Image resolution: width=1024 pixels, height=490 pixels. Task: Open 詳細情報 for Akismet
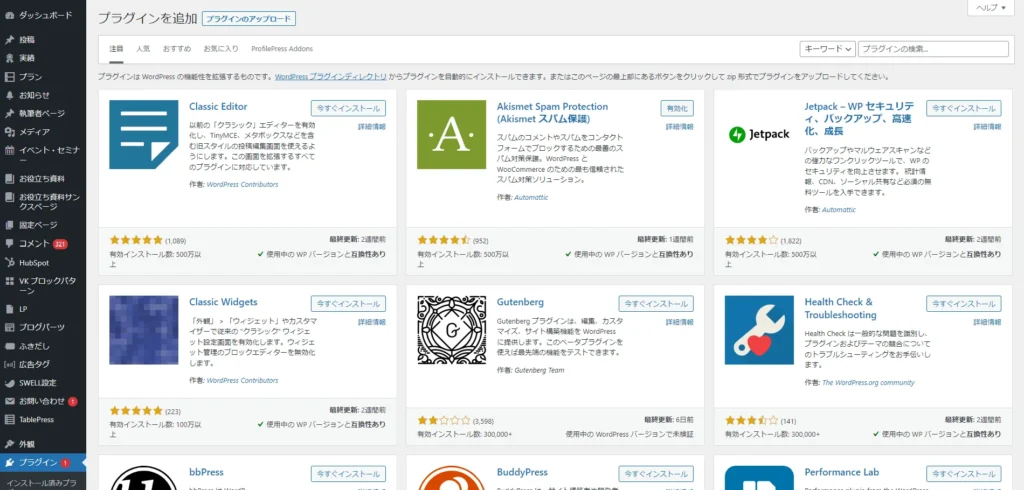tap(679, 127)
